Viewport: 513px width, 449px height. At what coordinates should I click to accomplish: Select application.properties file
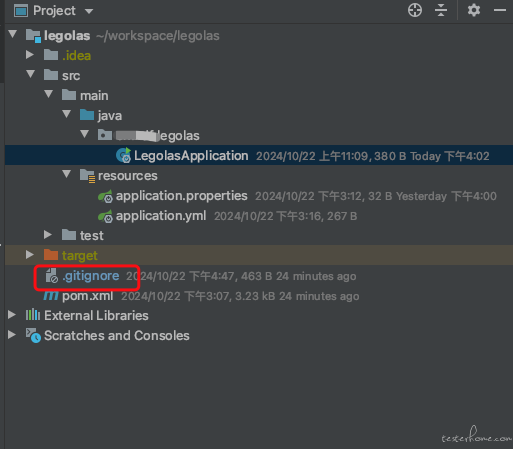pos(182,196)
